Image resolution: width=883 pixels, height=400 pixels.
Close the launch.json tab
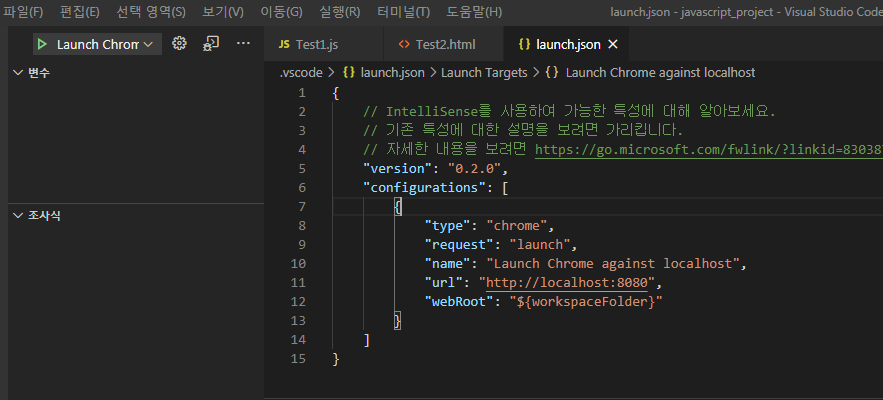tap(614, 45)
